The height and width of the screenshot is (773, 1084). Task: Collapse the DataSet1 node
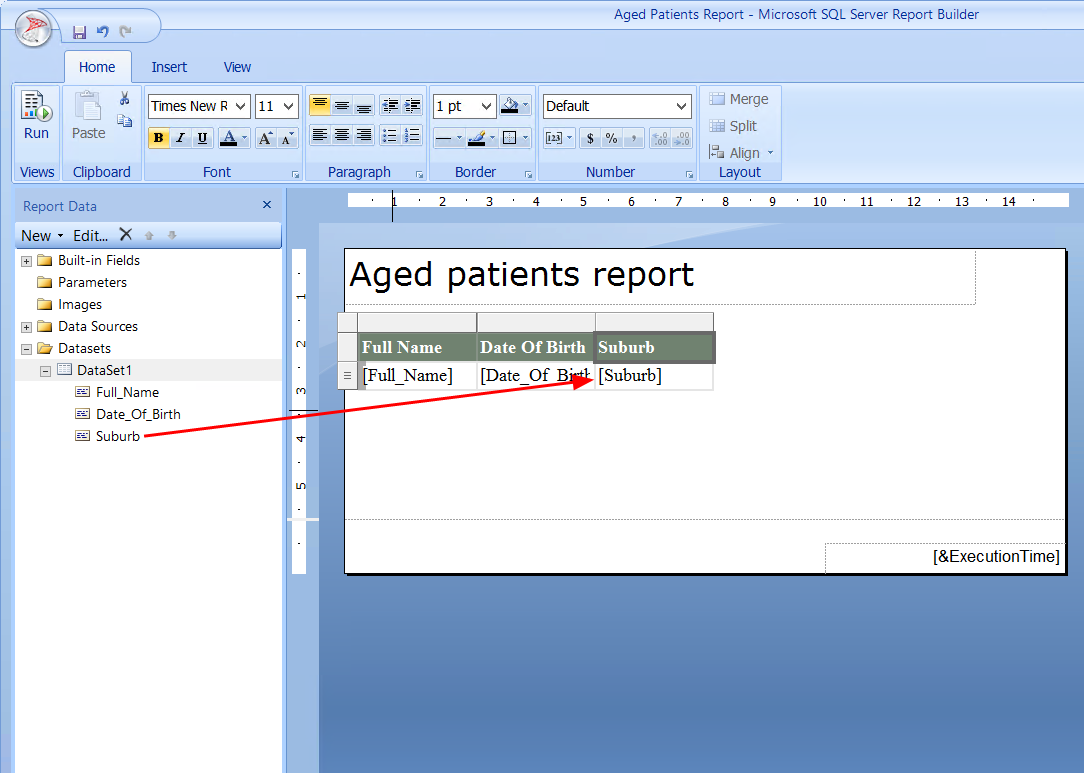[x=45, y=371]
